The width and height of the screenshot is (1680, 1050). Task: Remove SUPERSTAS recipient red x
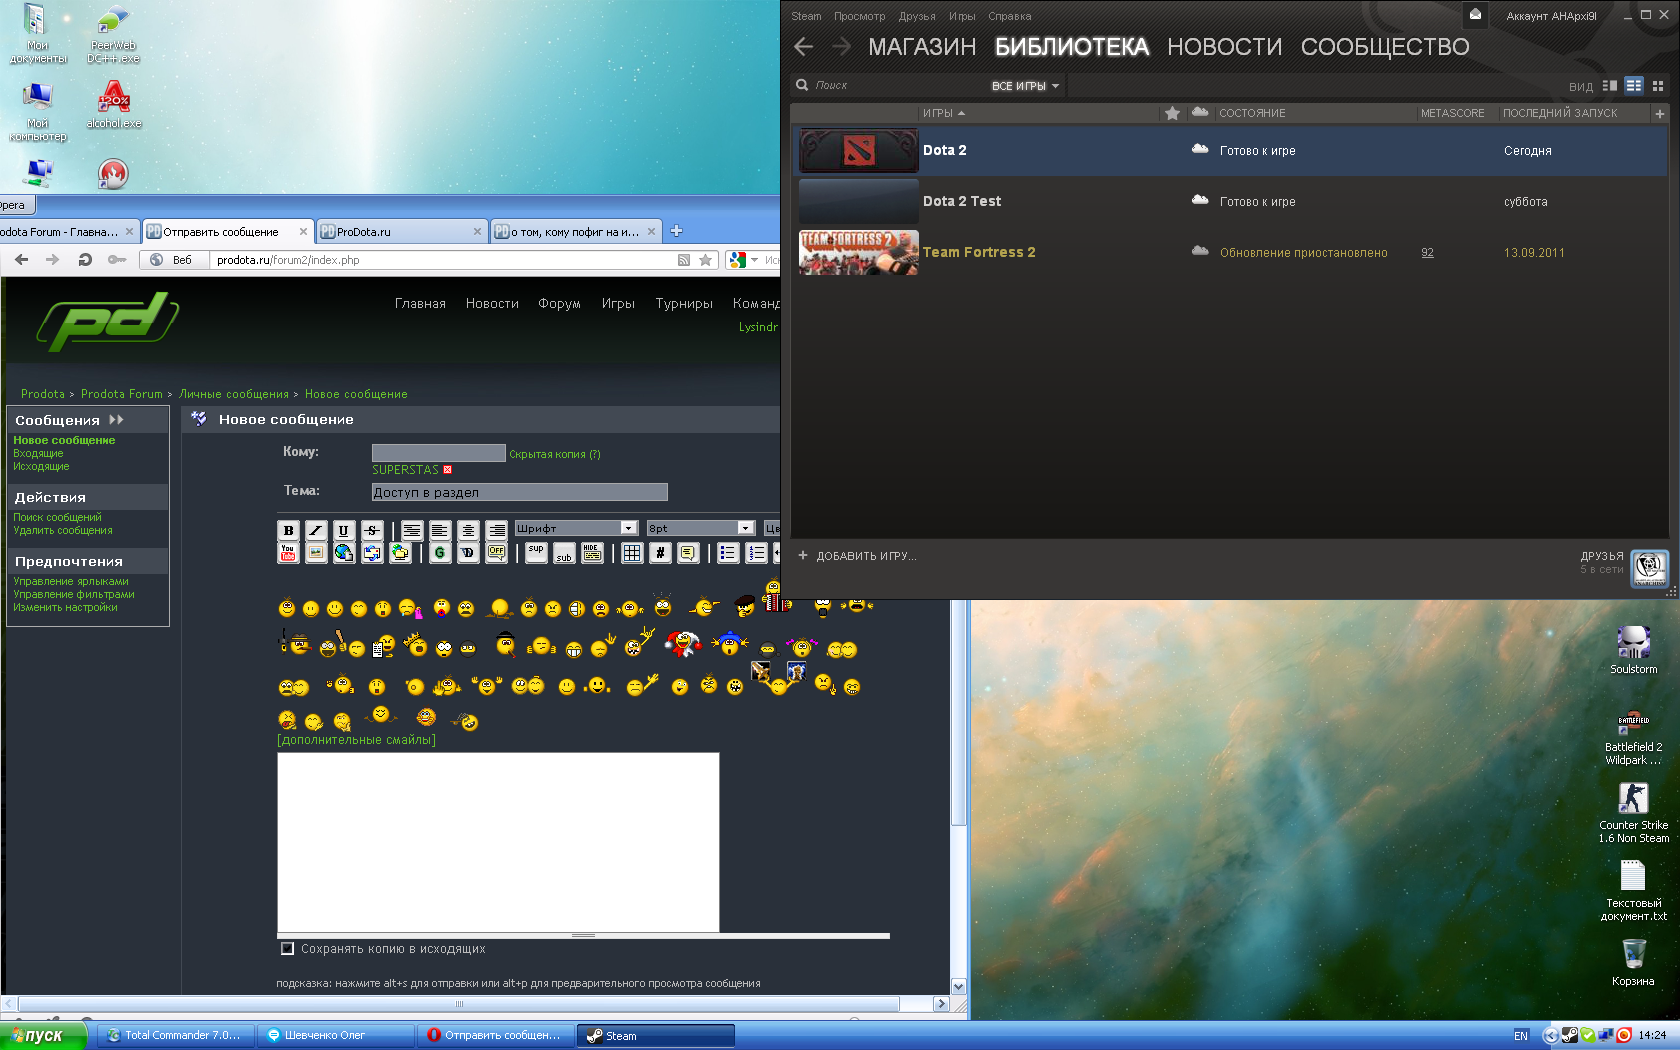click(448, 470)
